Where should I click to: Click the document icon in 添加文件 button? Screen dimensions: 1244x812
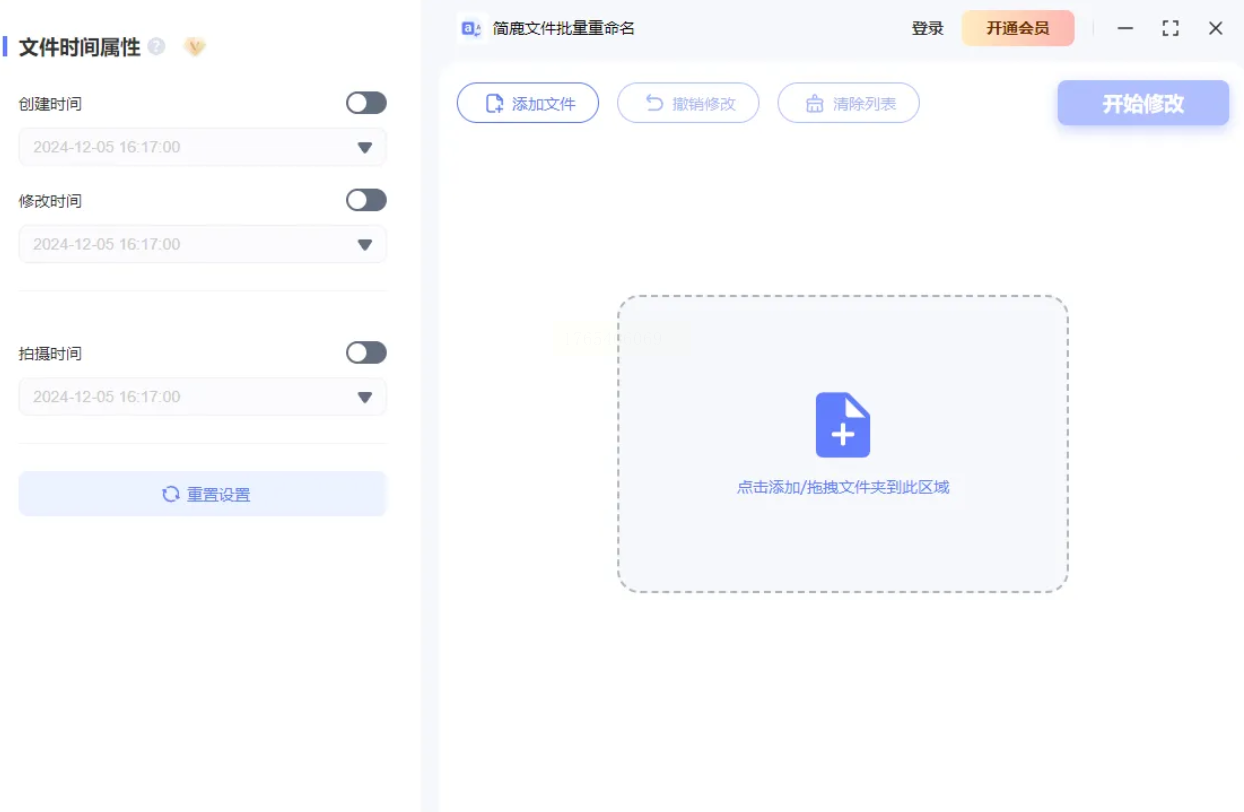(494, 103)
